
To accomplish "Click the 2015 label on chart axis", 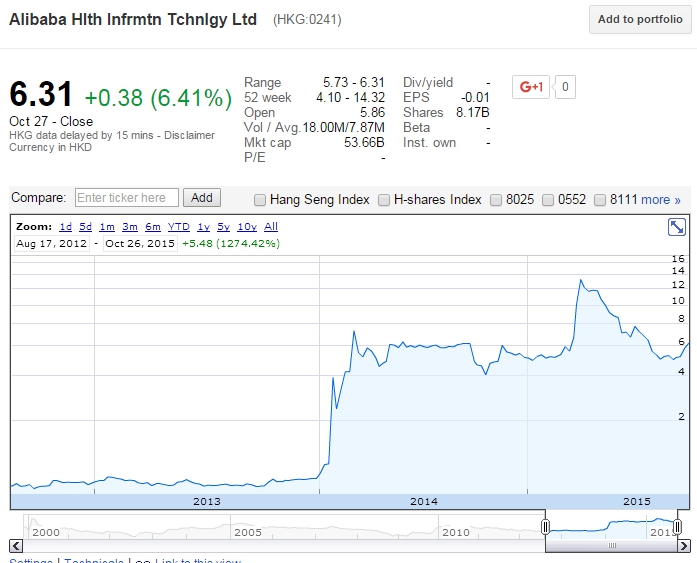I will coord(637,502).
